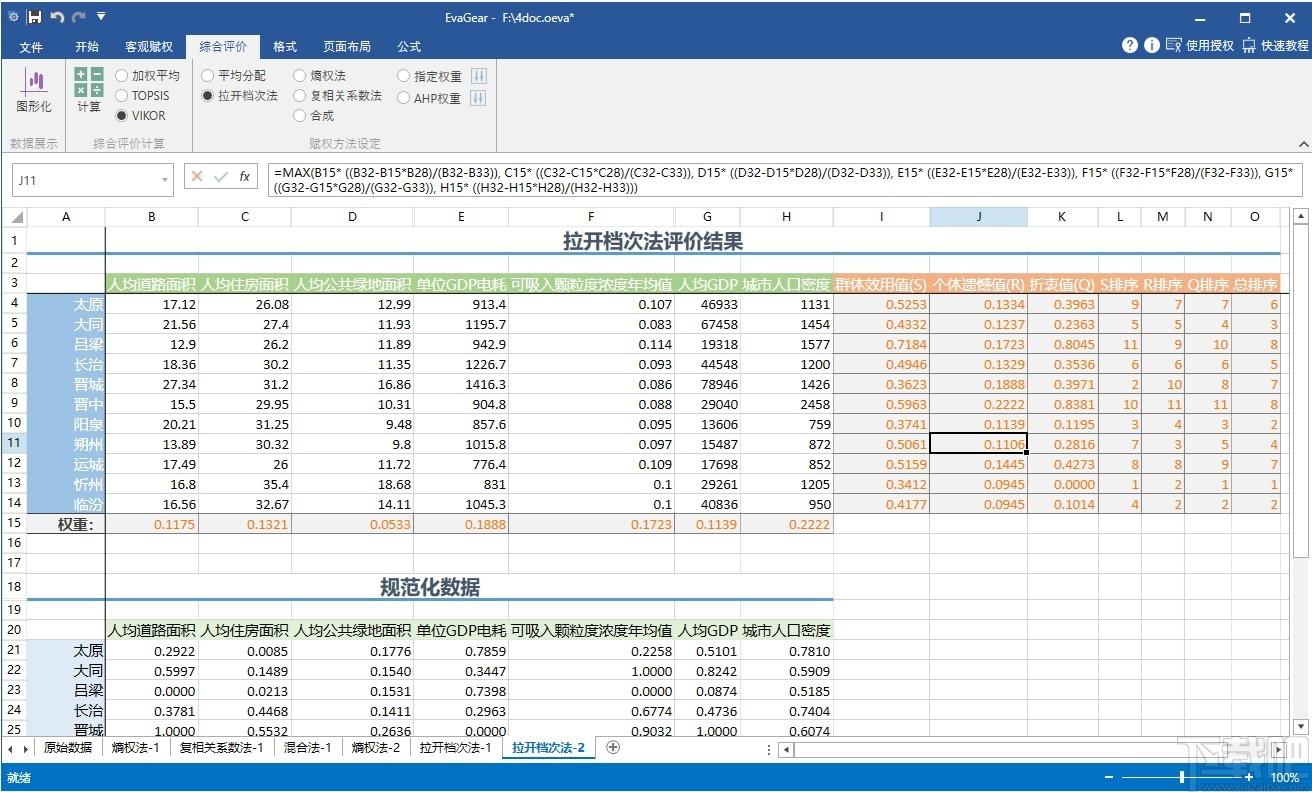Click the Save icon in quick access toolbar
This screenshot has width=1312, height=792.
(35, 17)
